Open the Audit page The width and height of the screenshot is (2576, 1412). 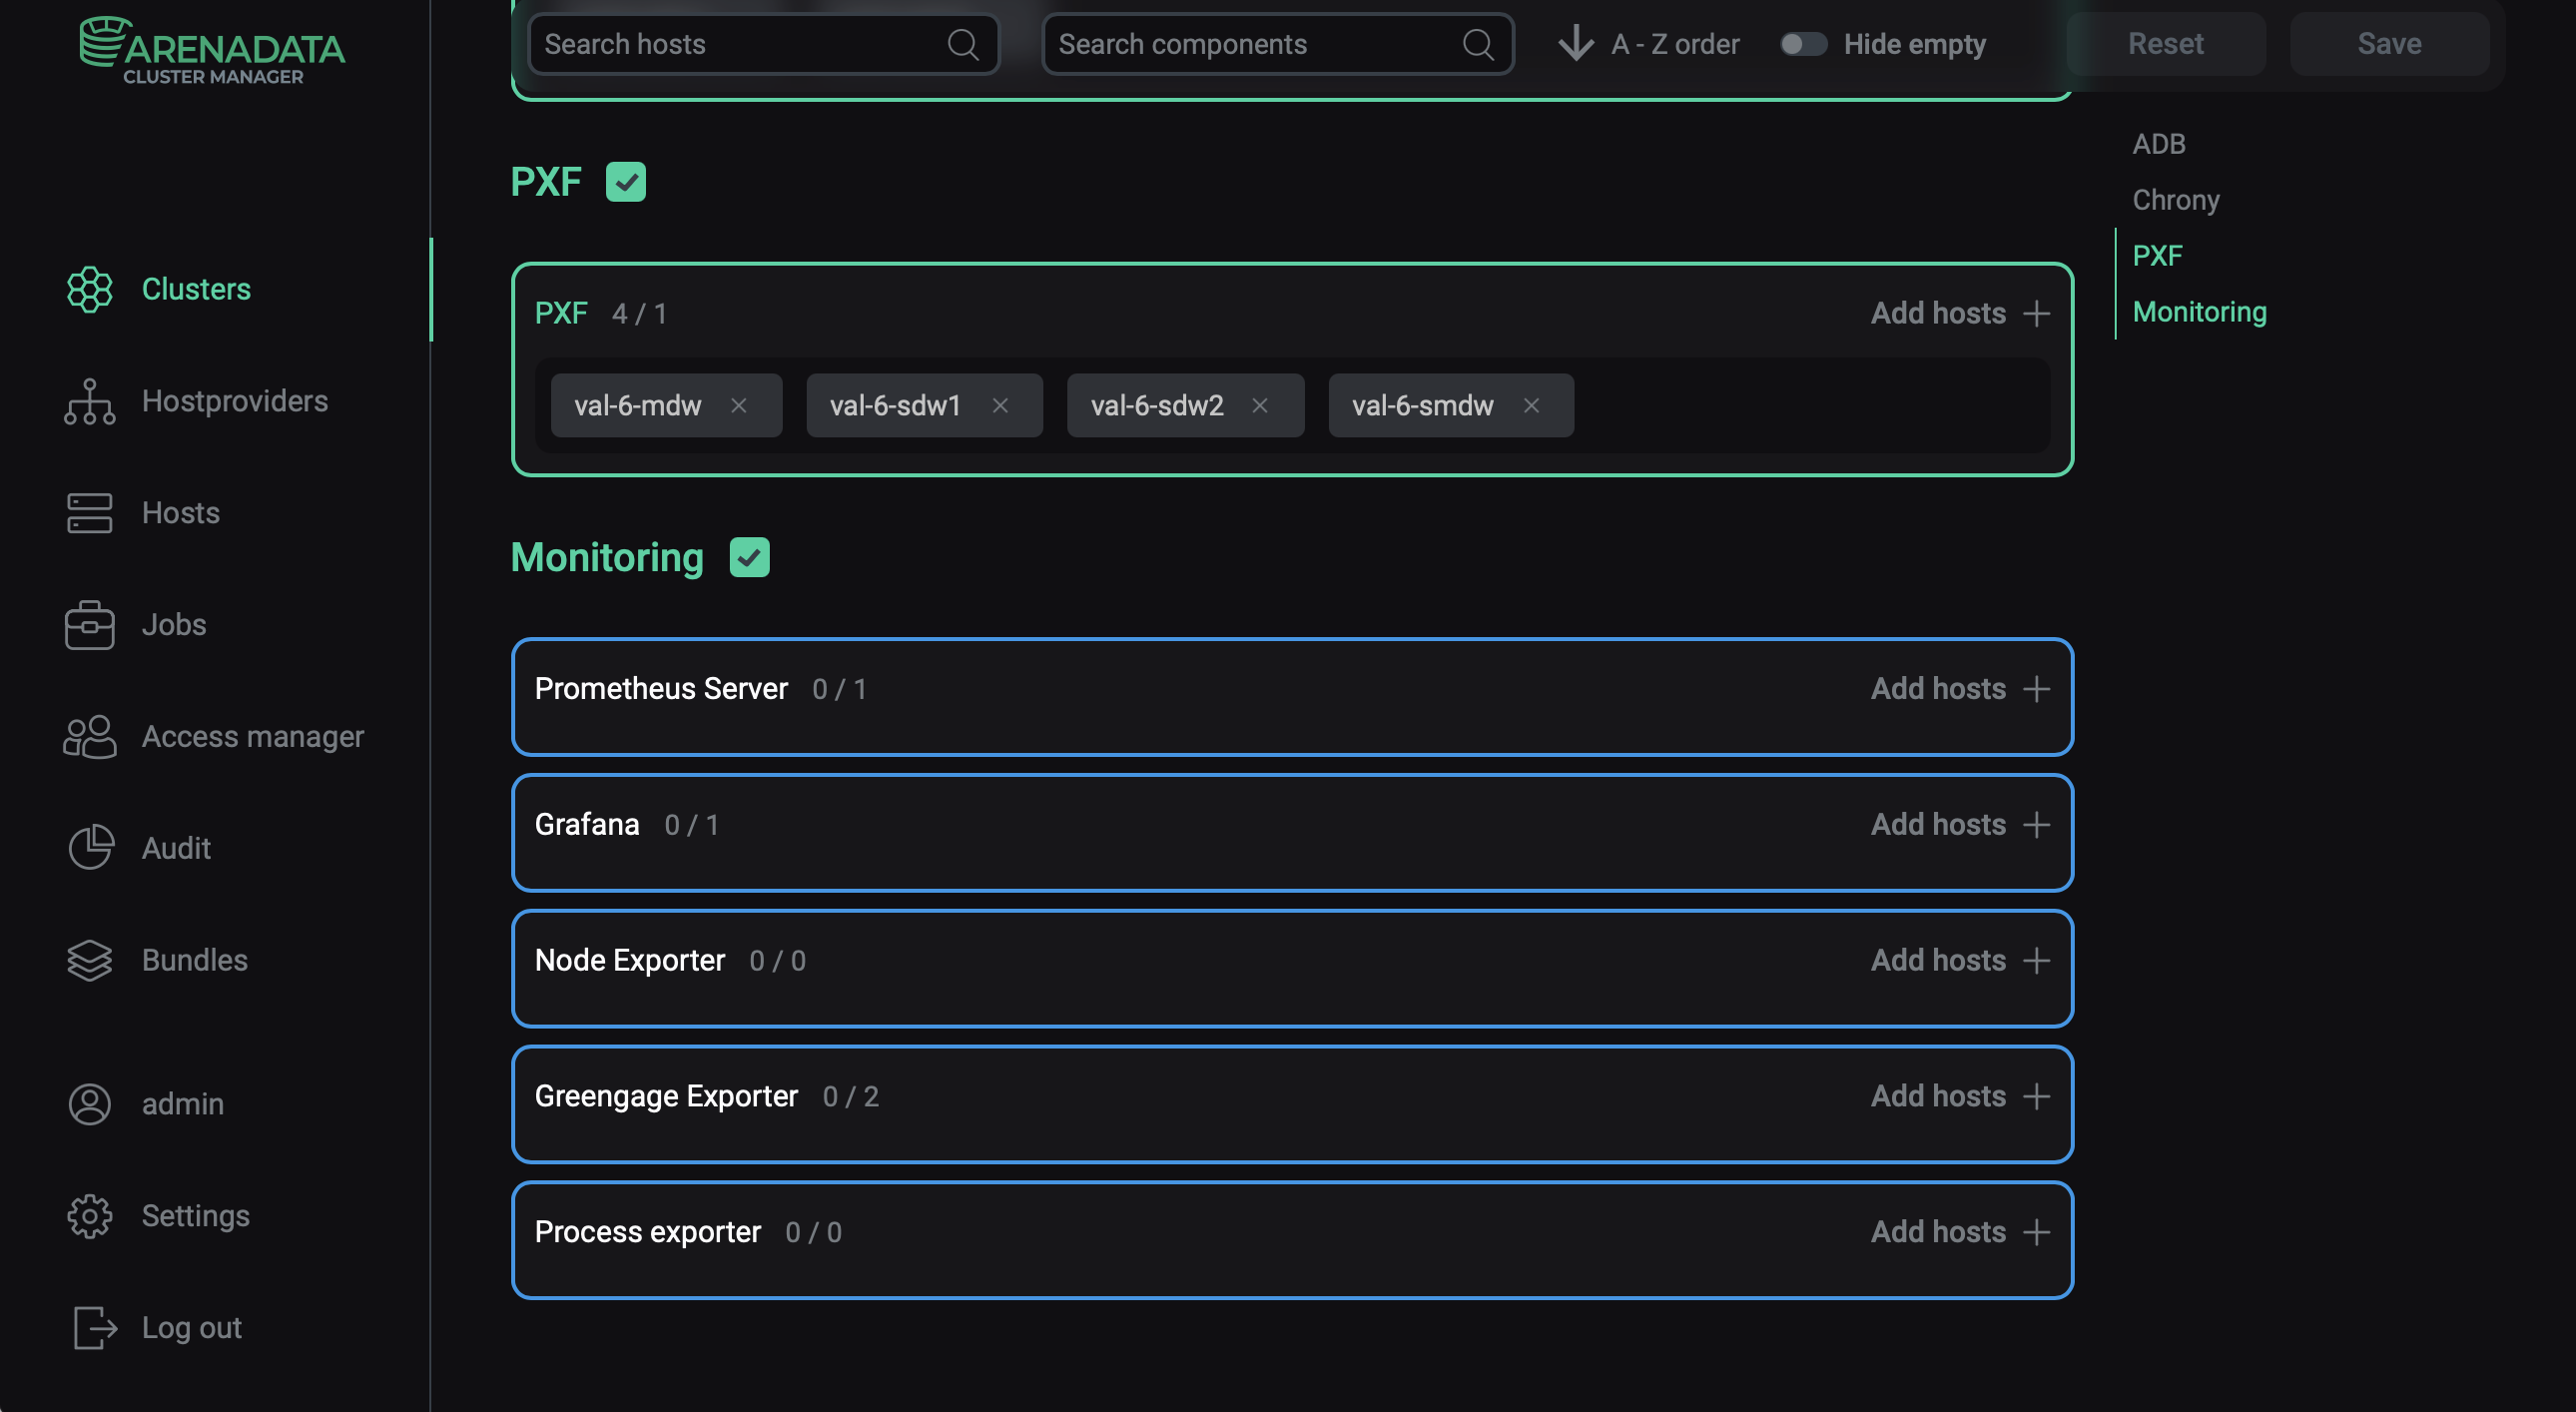[x=176, y=847]
